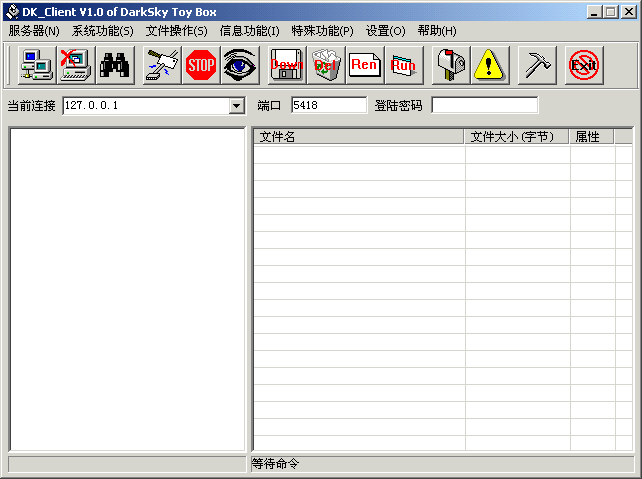Click the disconnect icon with red X
Viewport: 642px width, 479px height.
[75, 66]
